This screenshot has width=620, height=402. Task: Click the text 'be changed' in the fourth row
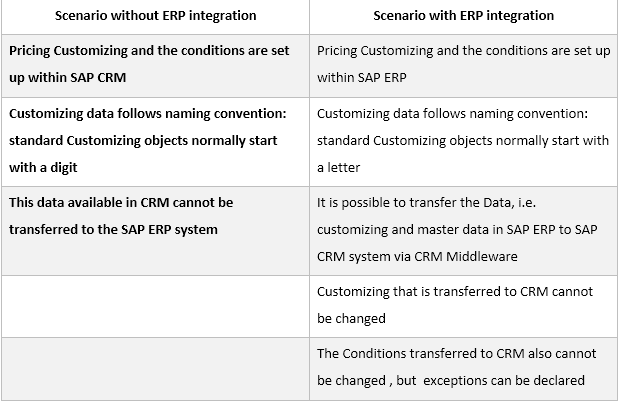point(351,319)
